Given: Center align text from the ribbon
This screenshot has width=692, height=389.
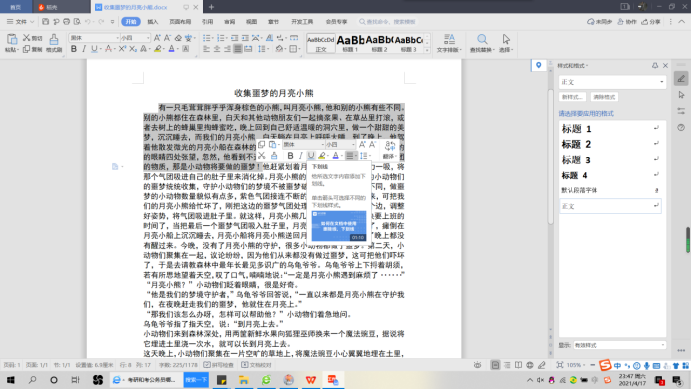Looking at the screenshot, I should 217,49.
